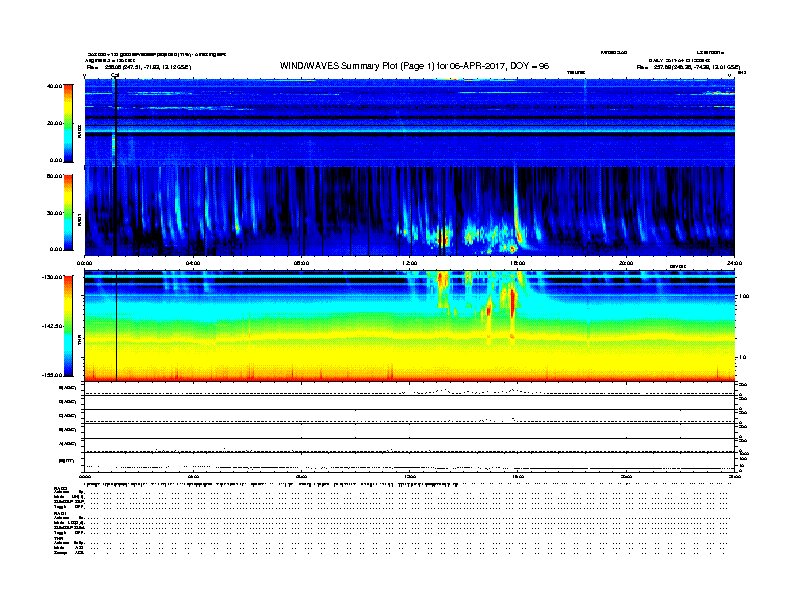Click the RAD2 vertical axis label
The width and height of the screenshot is (792, 612).
(x=79, y=131)
